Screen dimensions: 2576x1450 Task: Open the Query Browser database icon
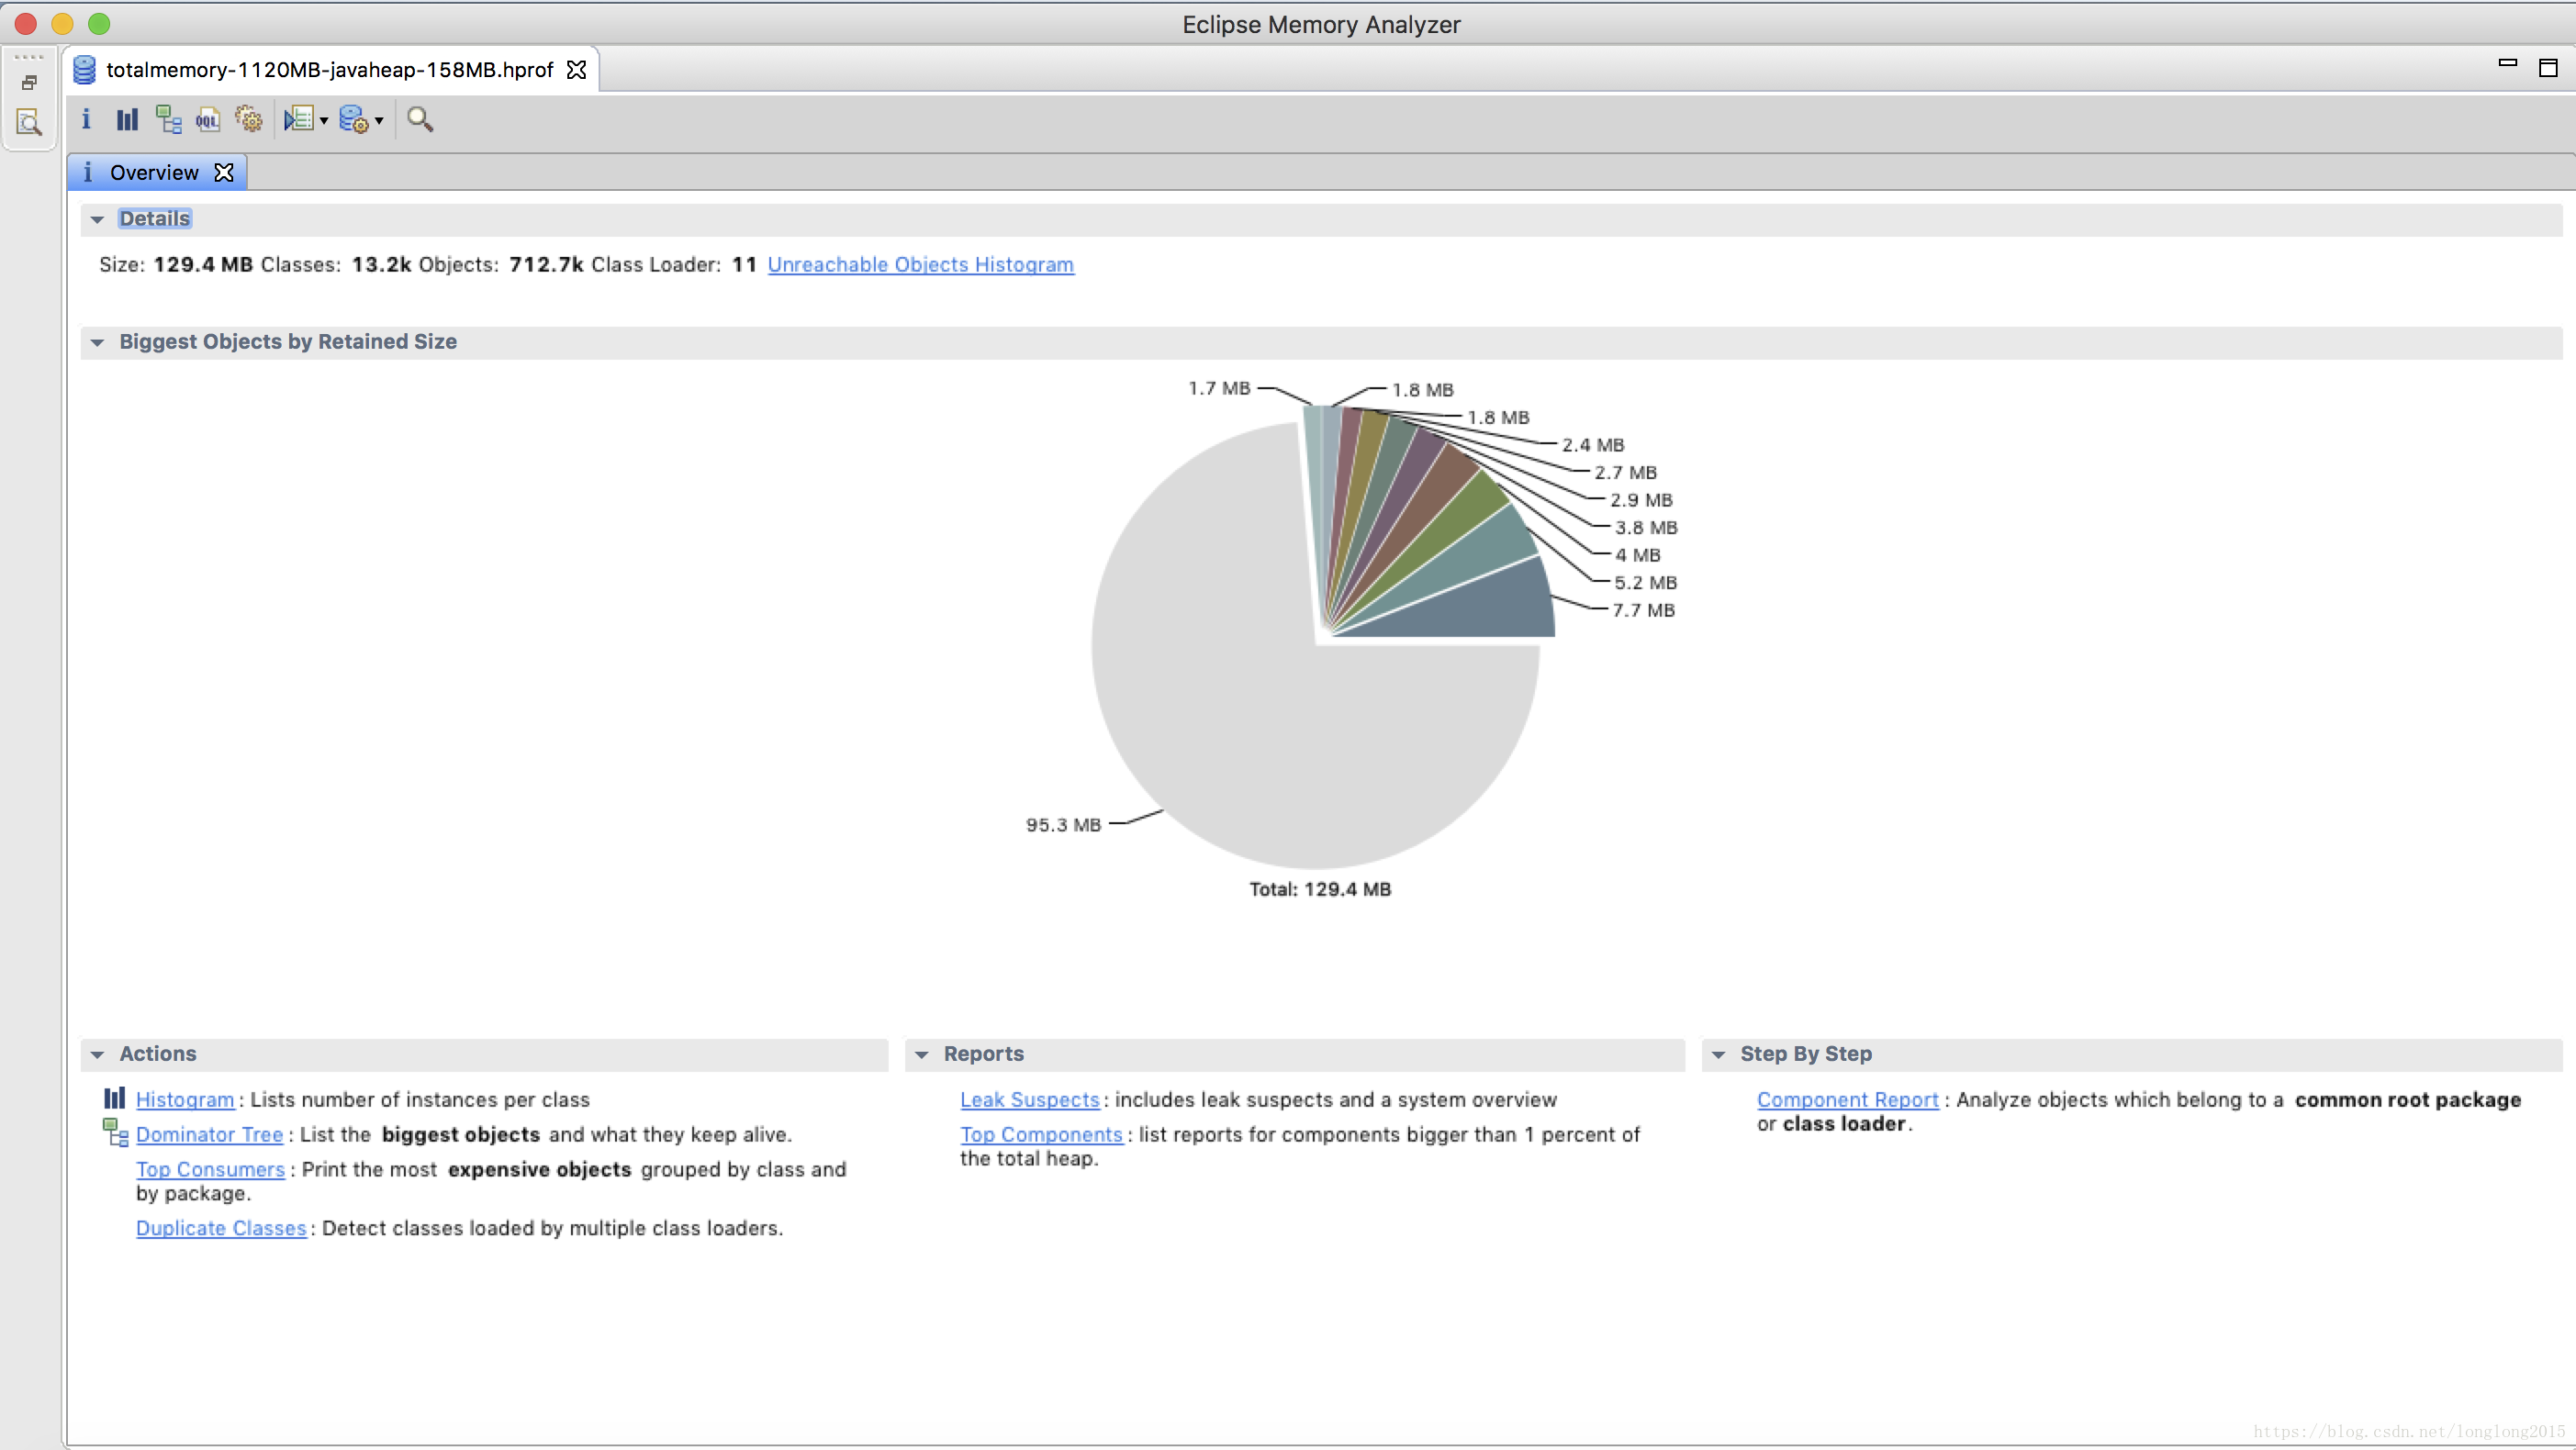coord(353,120)
